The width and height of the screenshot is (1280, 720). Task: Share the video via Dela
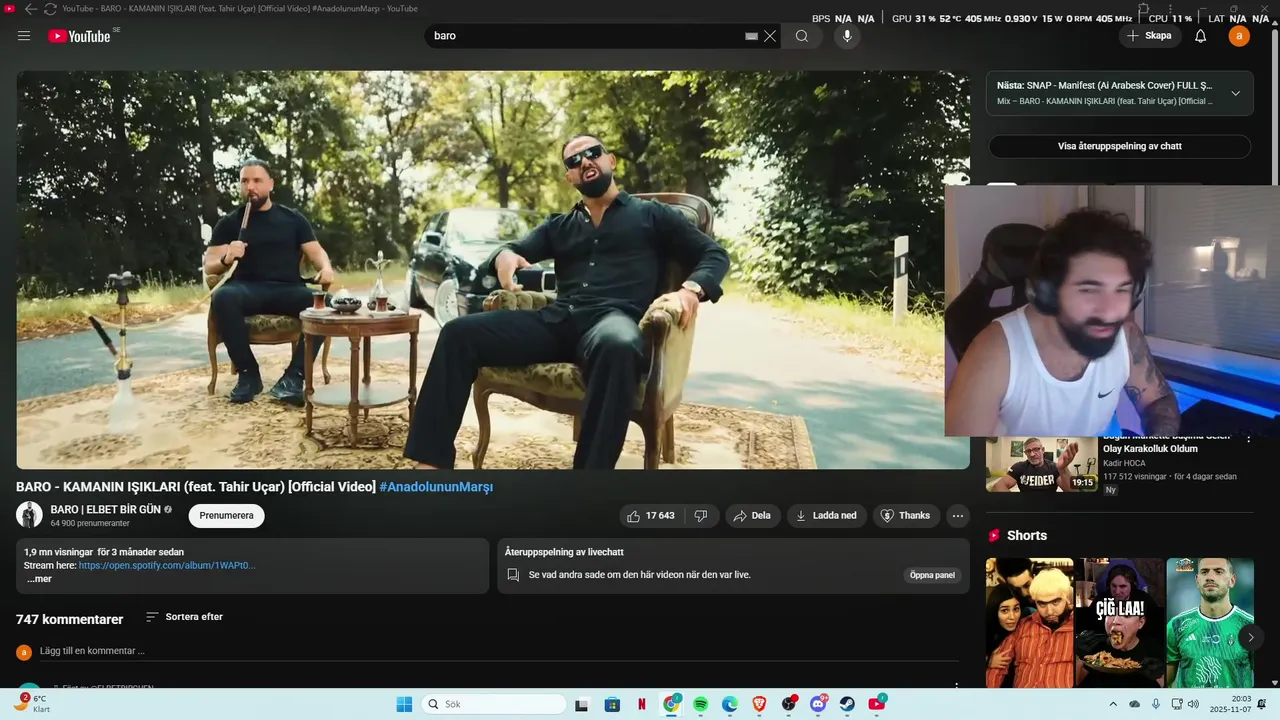coord(752,516)
